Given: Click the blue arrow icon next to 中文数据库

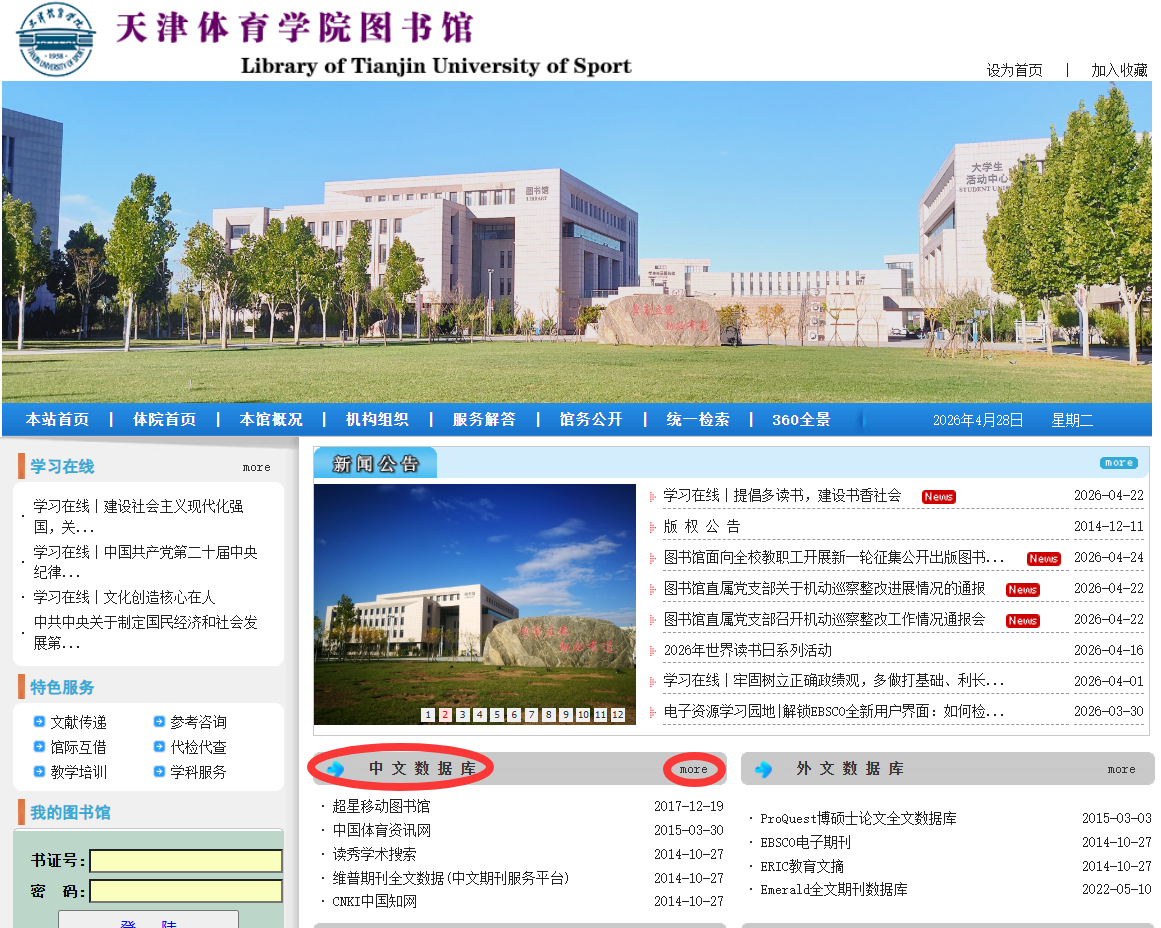Looking at the screenshot, I should pos(336,769).
